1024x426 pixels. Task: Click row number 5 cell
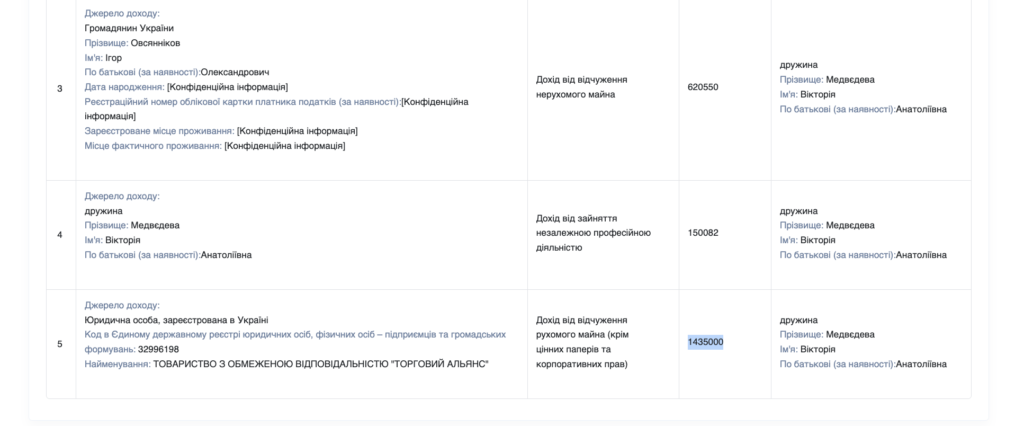(60, 344)
